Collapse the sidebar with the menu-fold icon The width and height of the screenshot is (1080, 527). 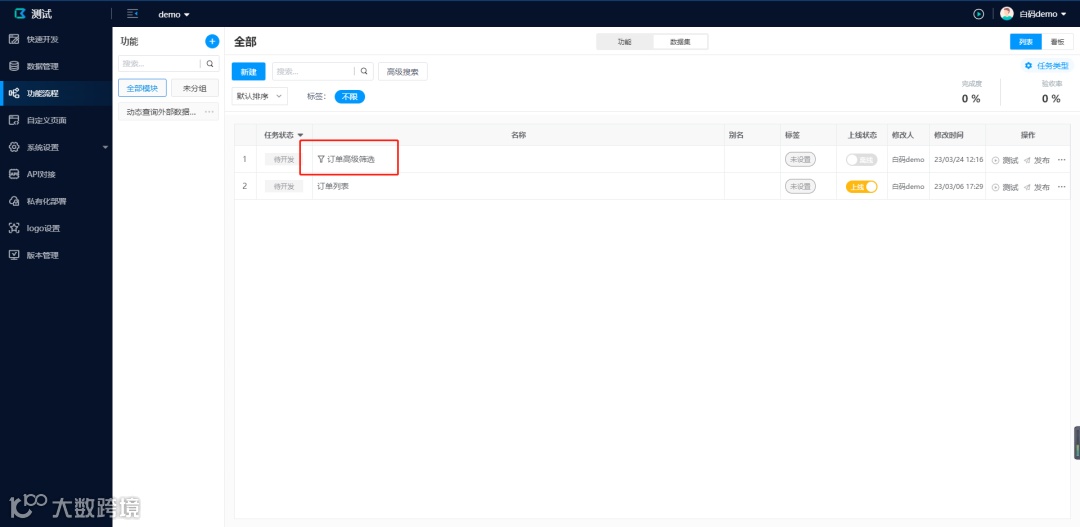[x=133, y=14]
